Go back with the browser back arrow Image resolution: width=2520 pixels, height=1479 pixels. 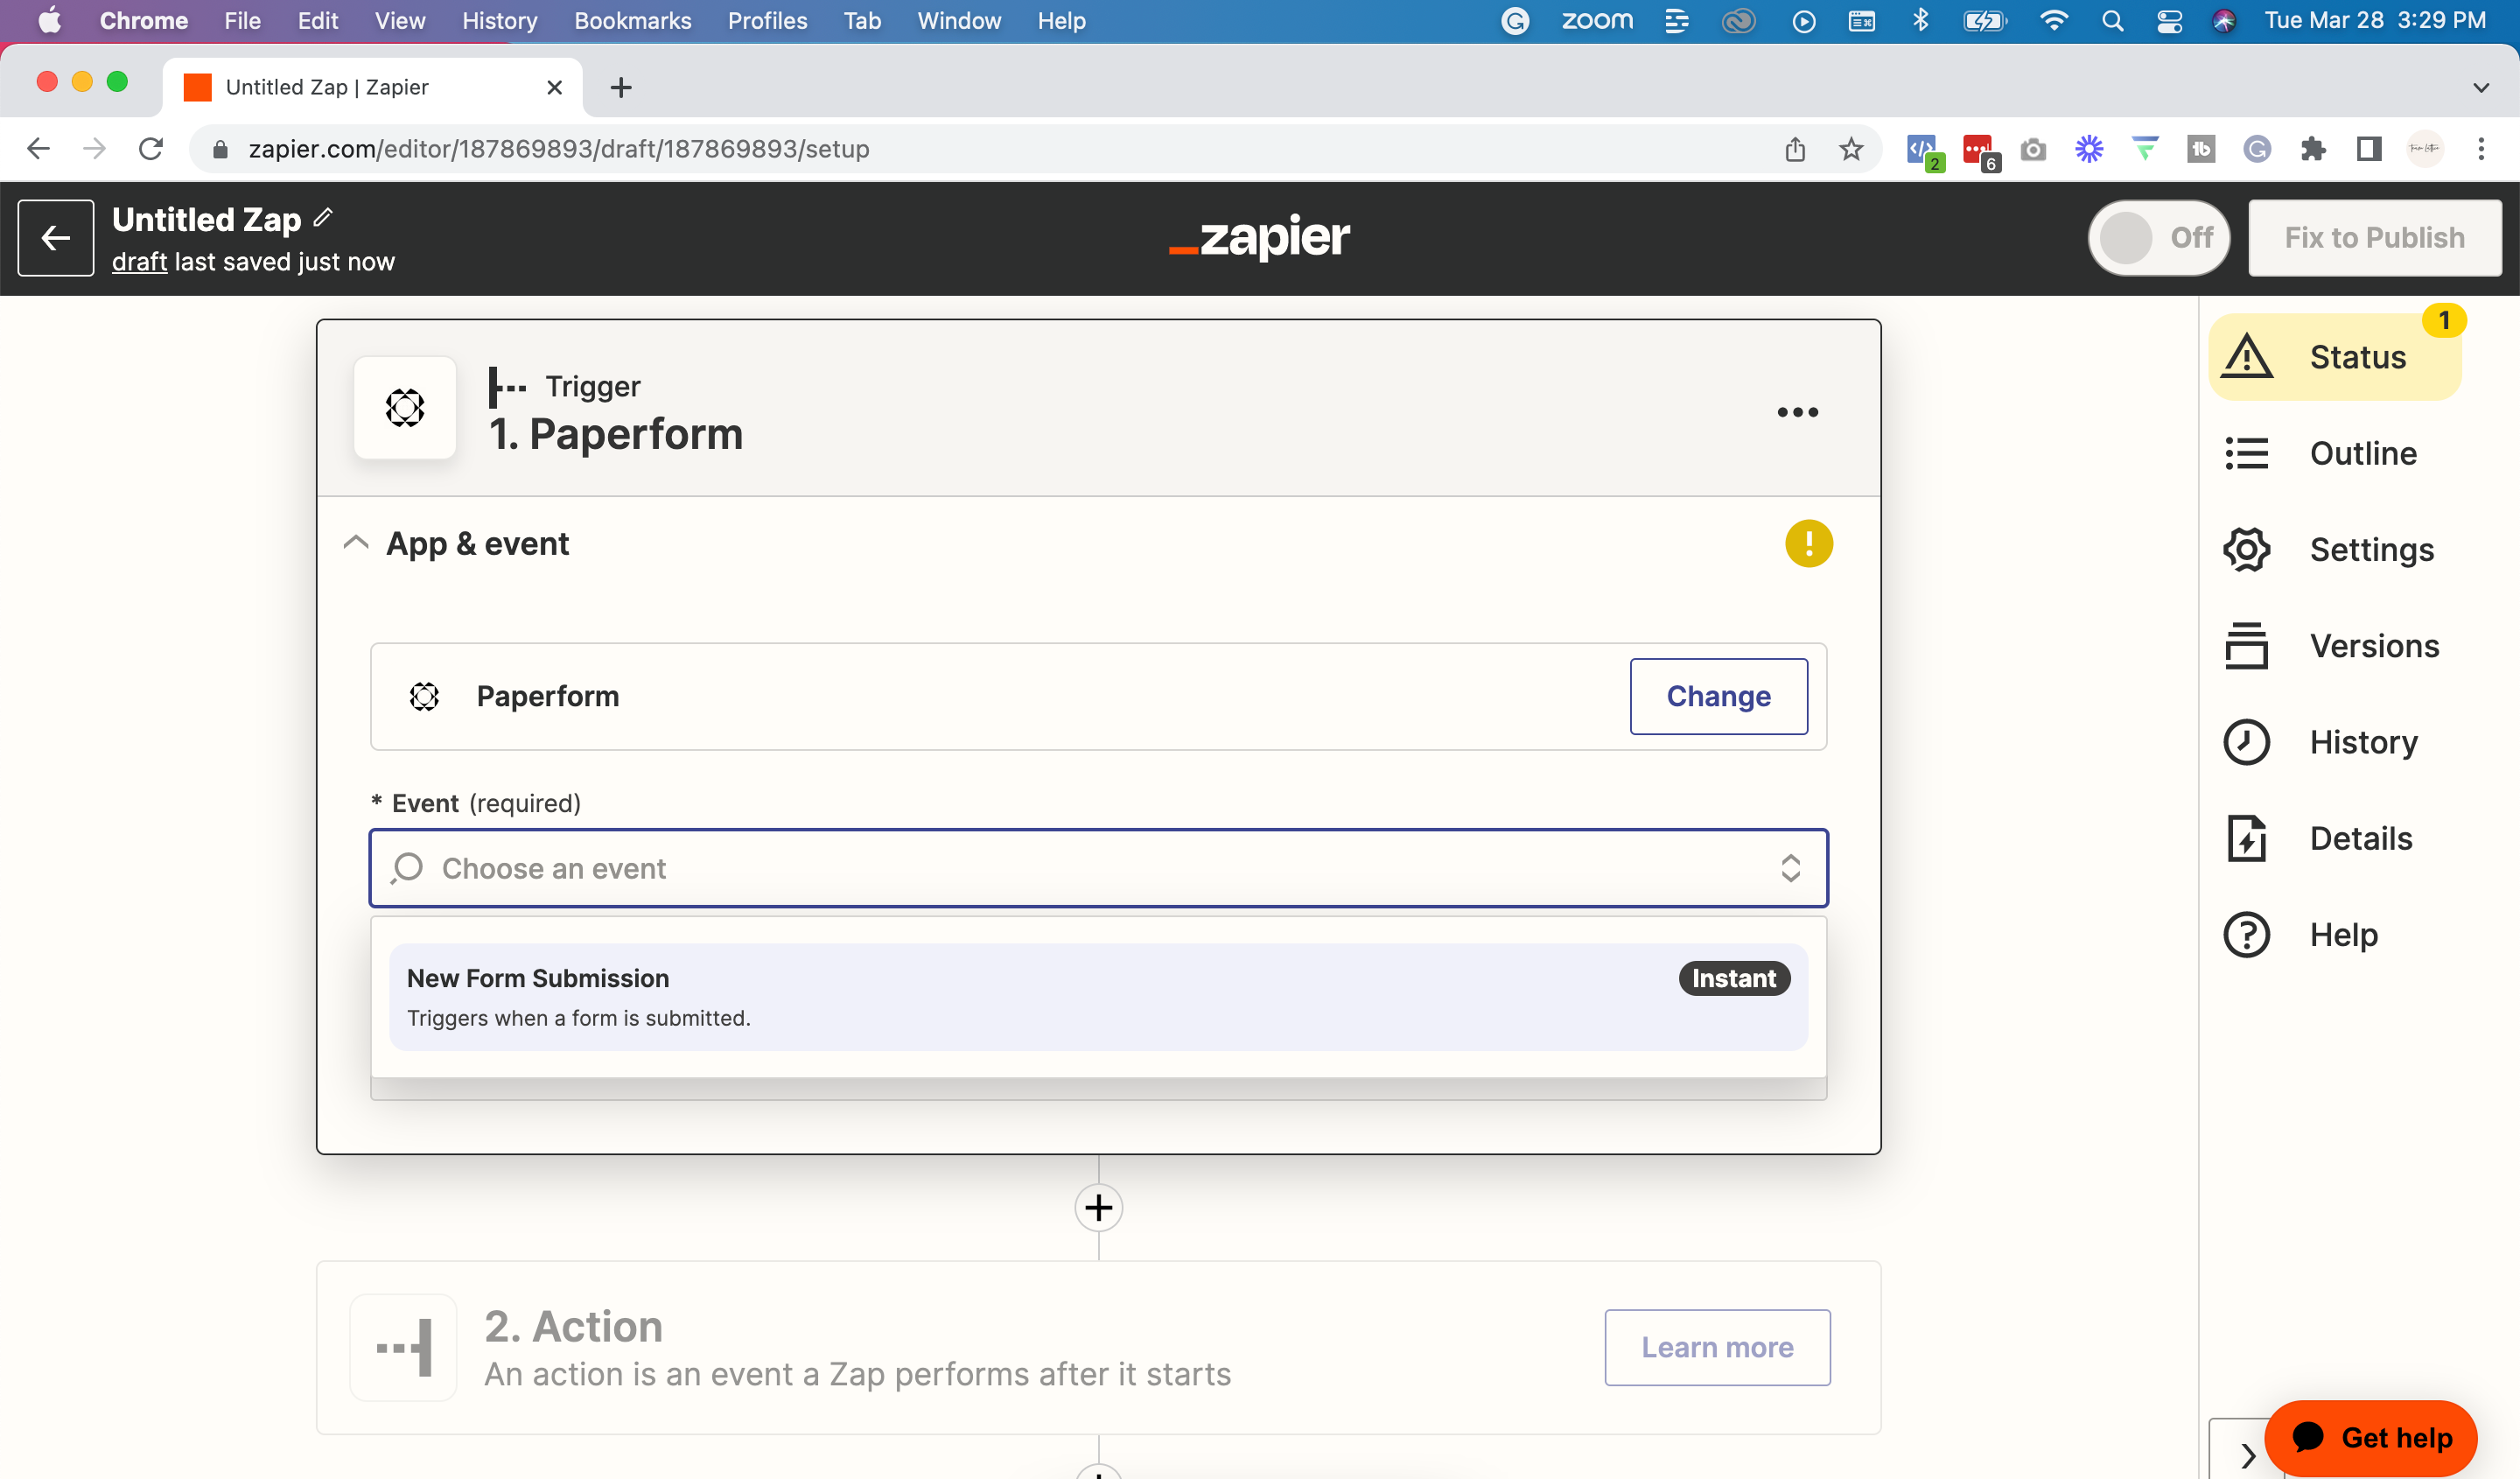tap(38, 149)
